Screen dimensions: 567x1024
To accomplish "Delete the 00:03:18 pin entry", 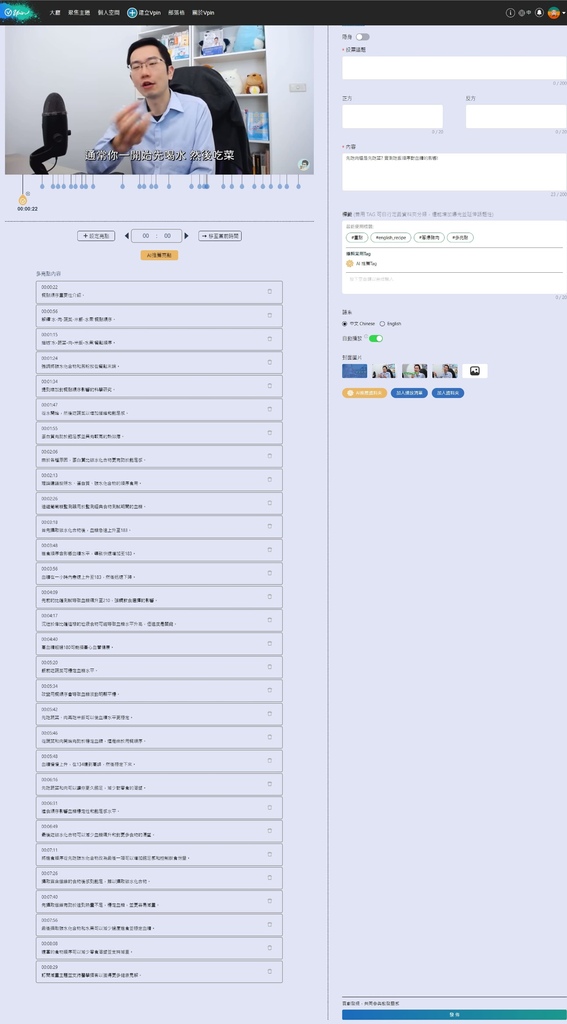I will pyautogui.click(x=270, y=526).
